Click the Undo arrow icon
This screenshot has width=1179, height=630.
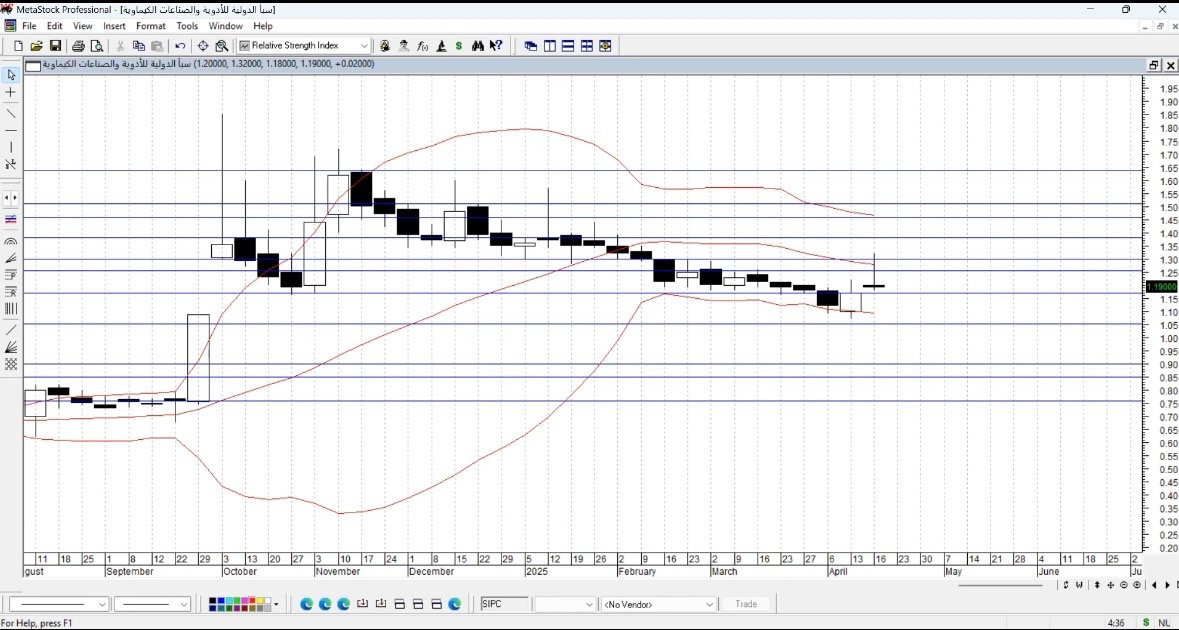(180, 46)
